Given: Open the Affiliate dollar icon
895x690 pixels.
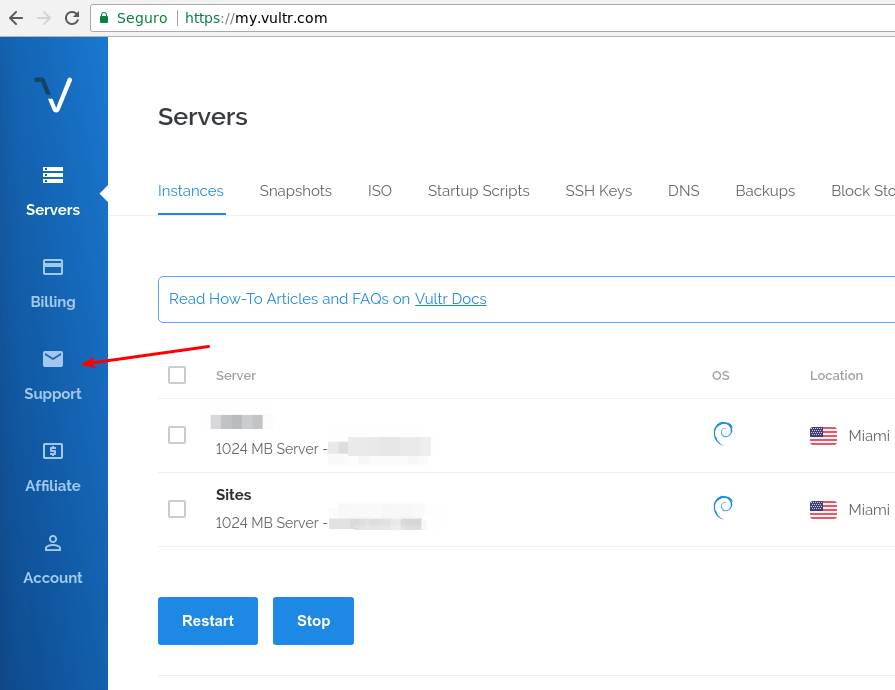Looking at the screenshot, I should 53,451.
